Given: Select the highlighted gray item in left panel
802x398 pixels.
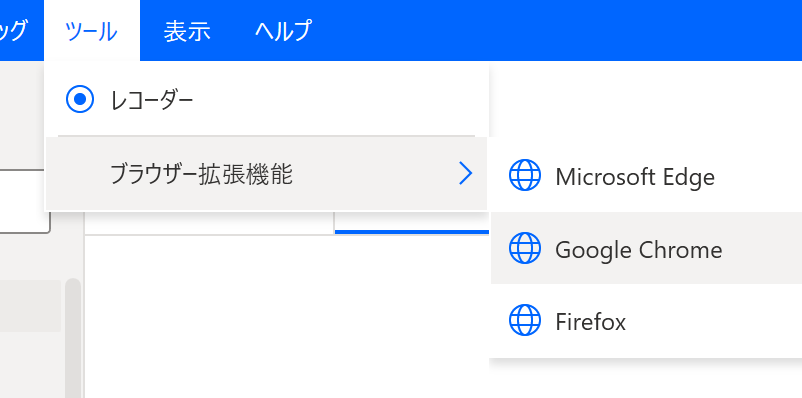Looking at the screenshot, I should pyautogui.click(x=30, y=305).
